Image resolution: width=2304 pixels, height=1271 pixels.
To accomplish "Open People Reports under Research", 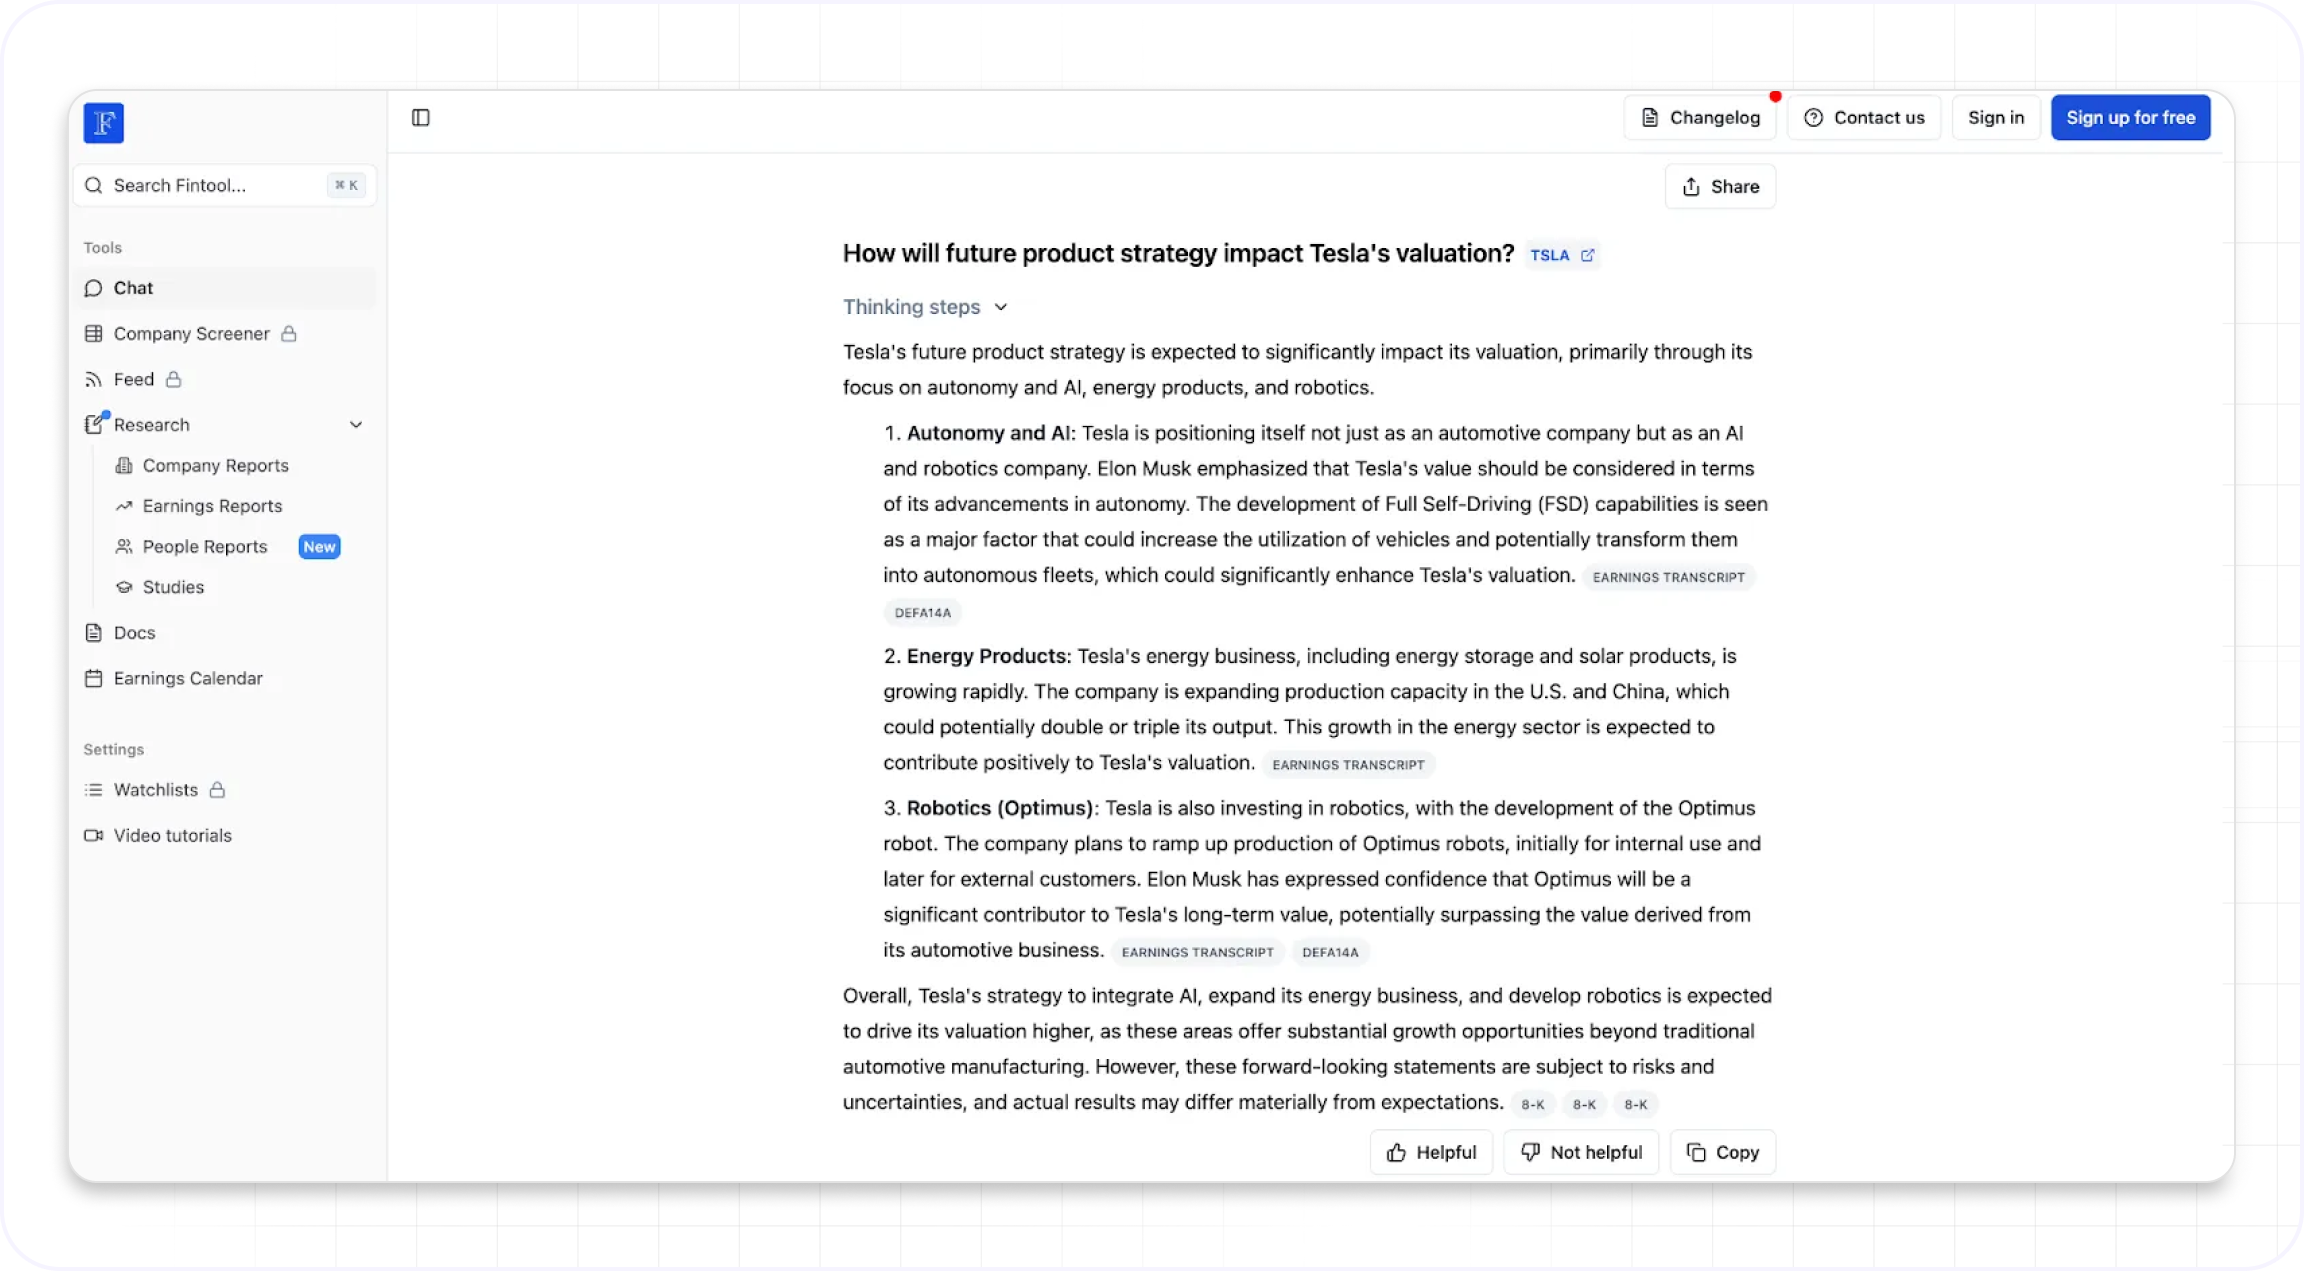I will click(205, 547).
